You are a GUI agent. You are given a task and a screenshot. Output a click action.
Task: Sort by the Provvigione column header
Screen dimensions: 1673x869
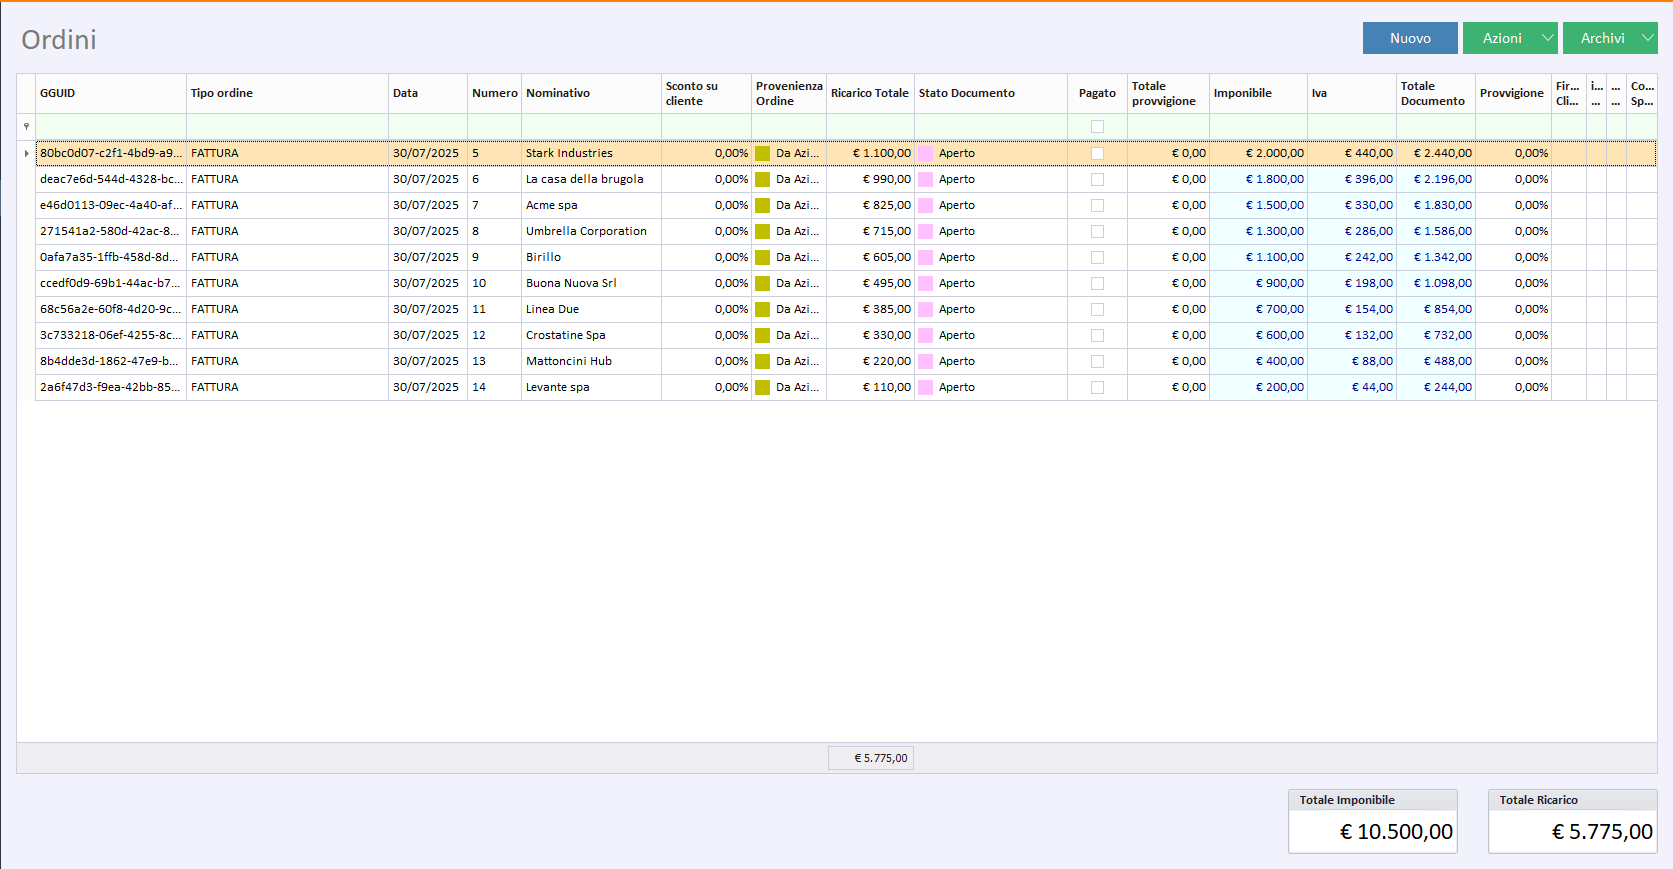click(x=1514, y=93)
